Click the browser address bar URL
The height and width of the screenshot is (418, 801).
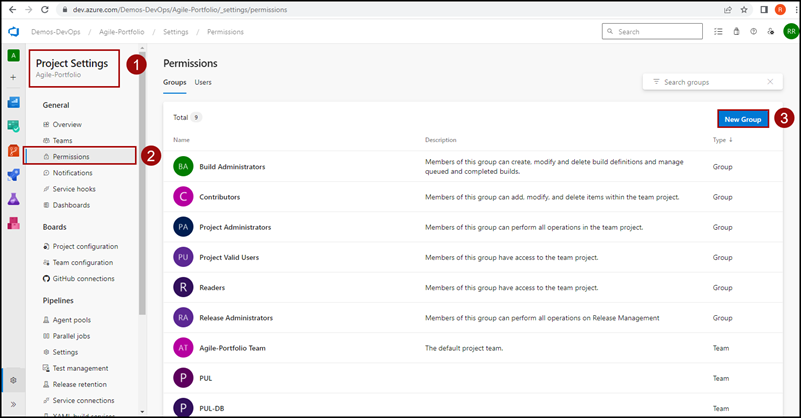pos(180,9)
